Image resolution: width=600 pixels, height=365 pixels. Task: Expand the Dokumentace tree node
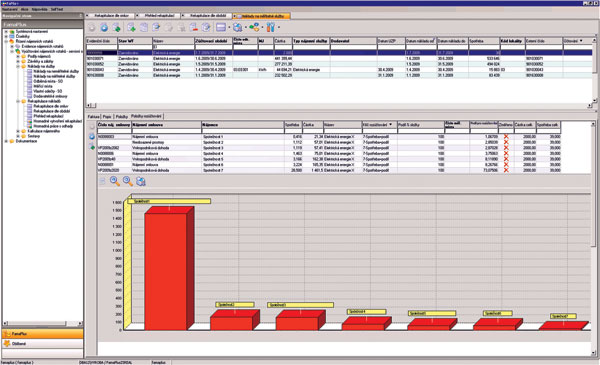click(6, 141)
